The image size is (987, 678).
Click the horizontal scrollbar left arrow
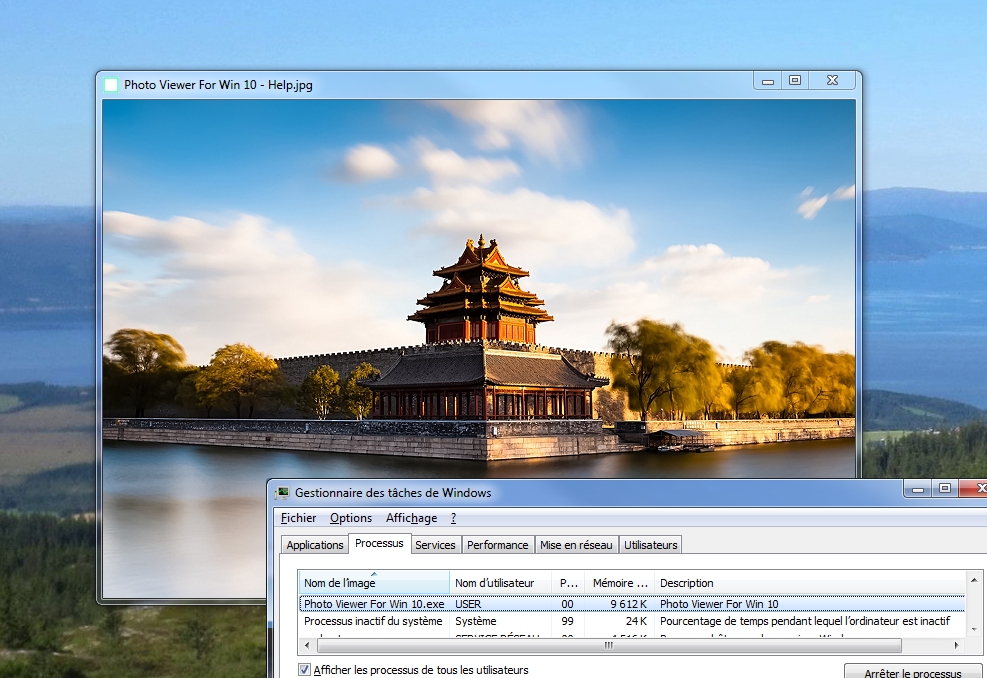pyautogui.click(x=307, y=645)
